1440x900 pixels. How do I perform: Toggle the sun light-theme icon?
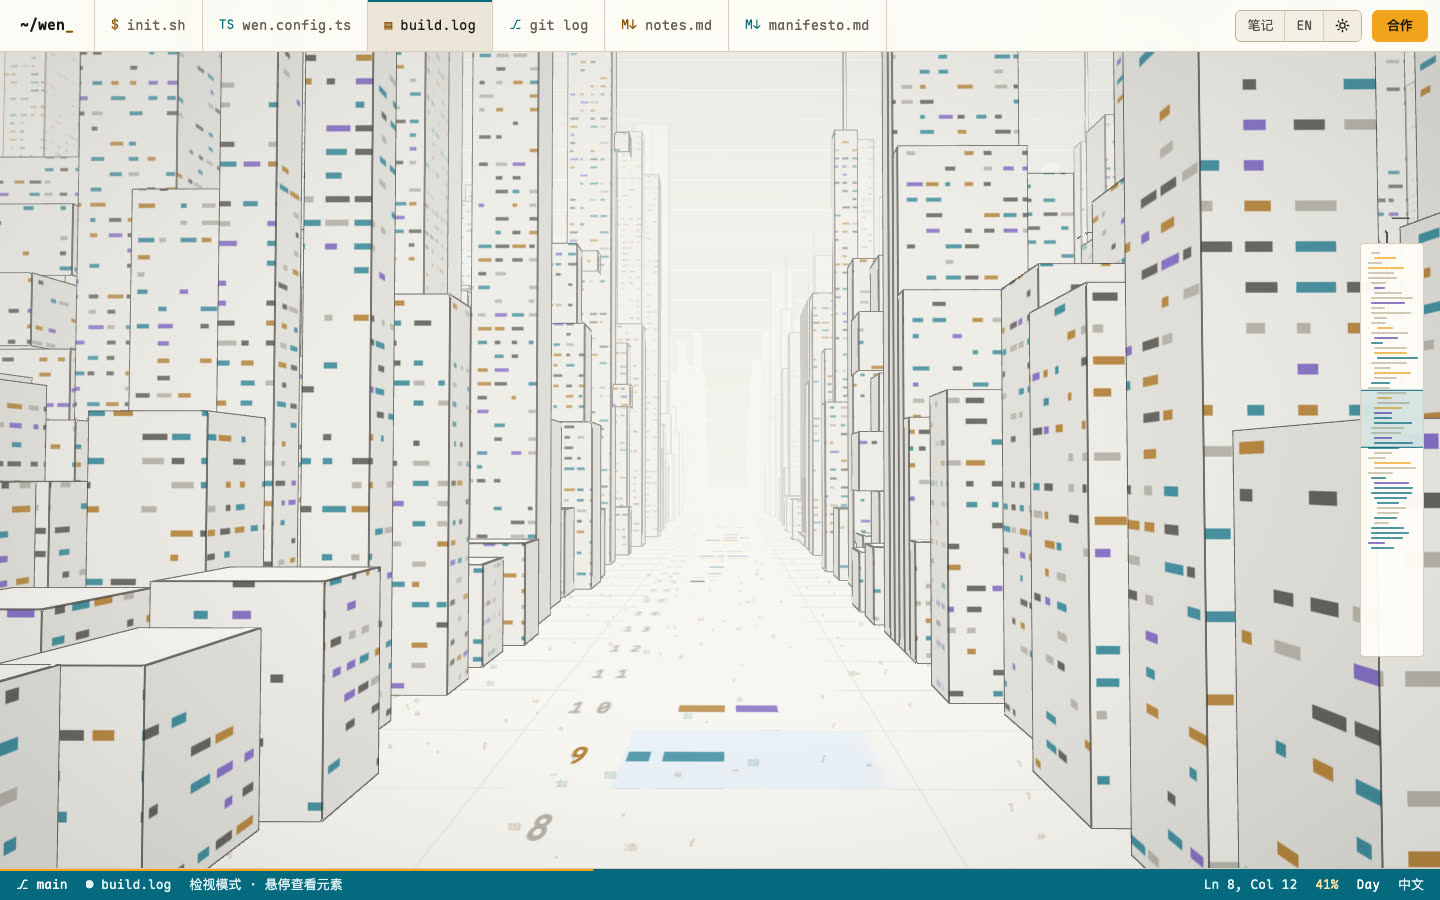click(x=1342, y=26)
